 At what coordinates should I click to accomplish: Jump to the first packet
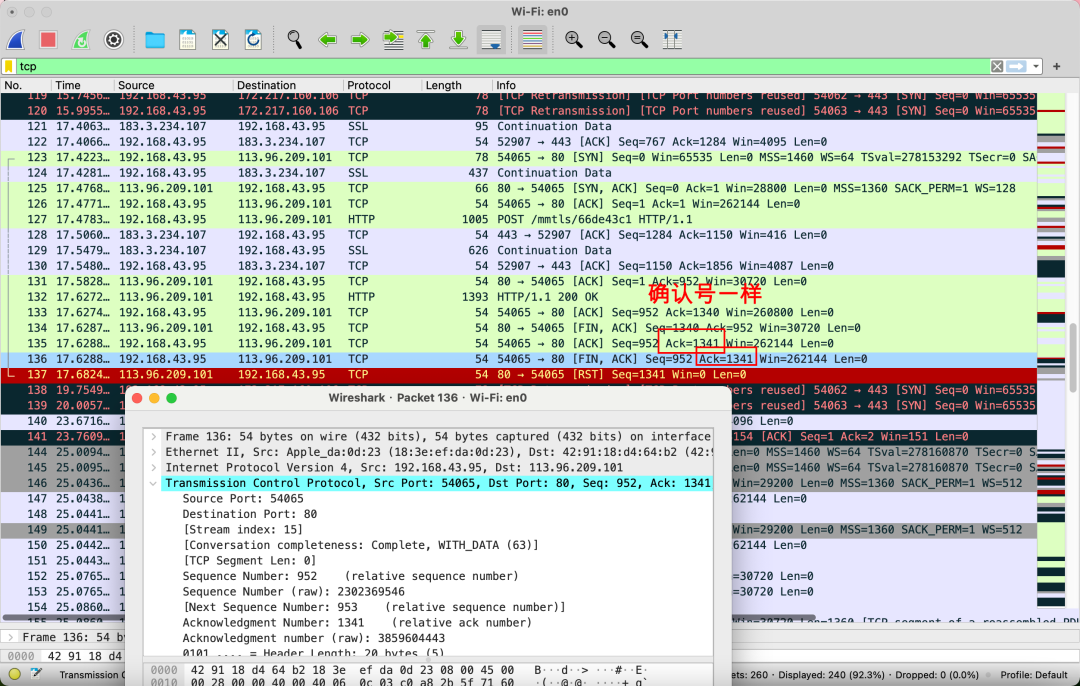point(426,40)
